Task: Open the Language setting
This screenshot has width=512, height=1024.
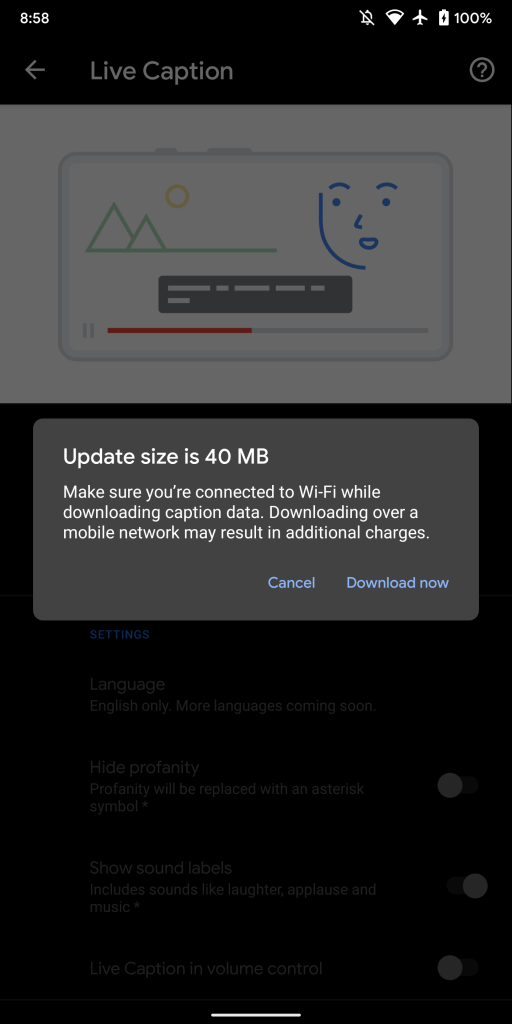Action: (256, 694)
